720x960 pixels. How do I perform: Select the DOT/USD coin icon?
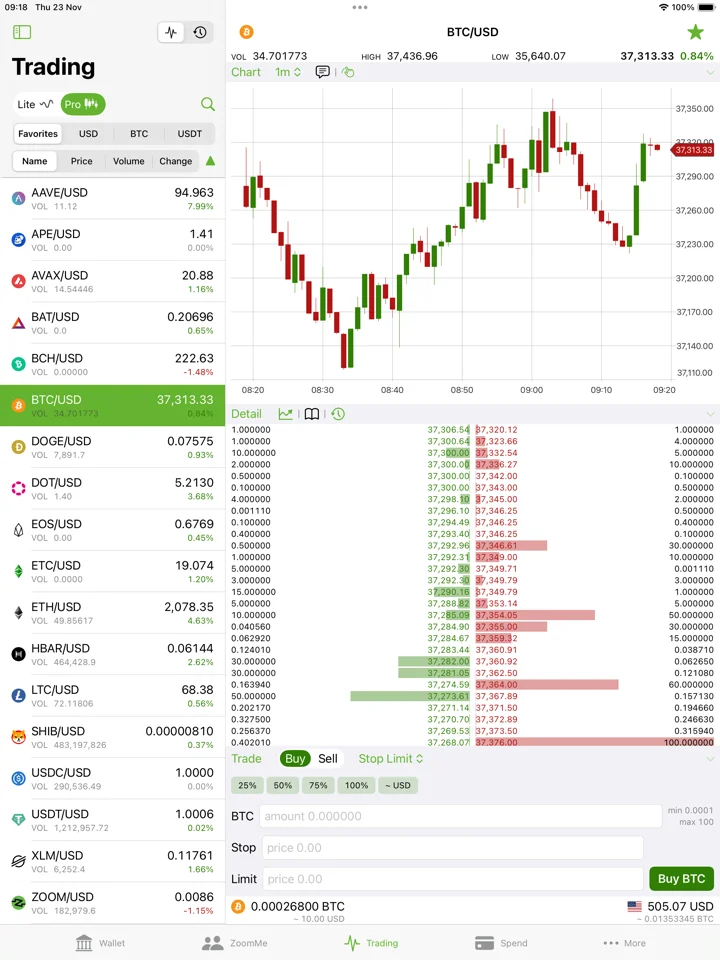pos(18,488)
